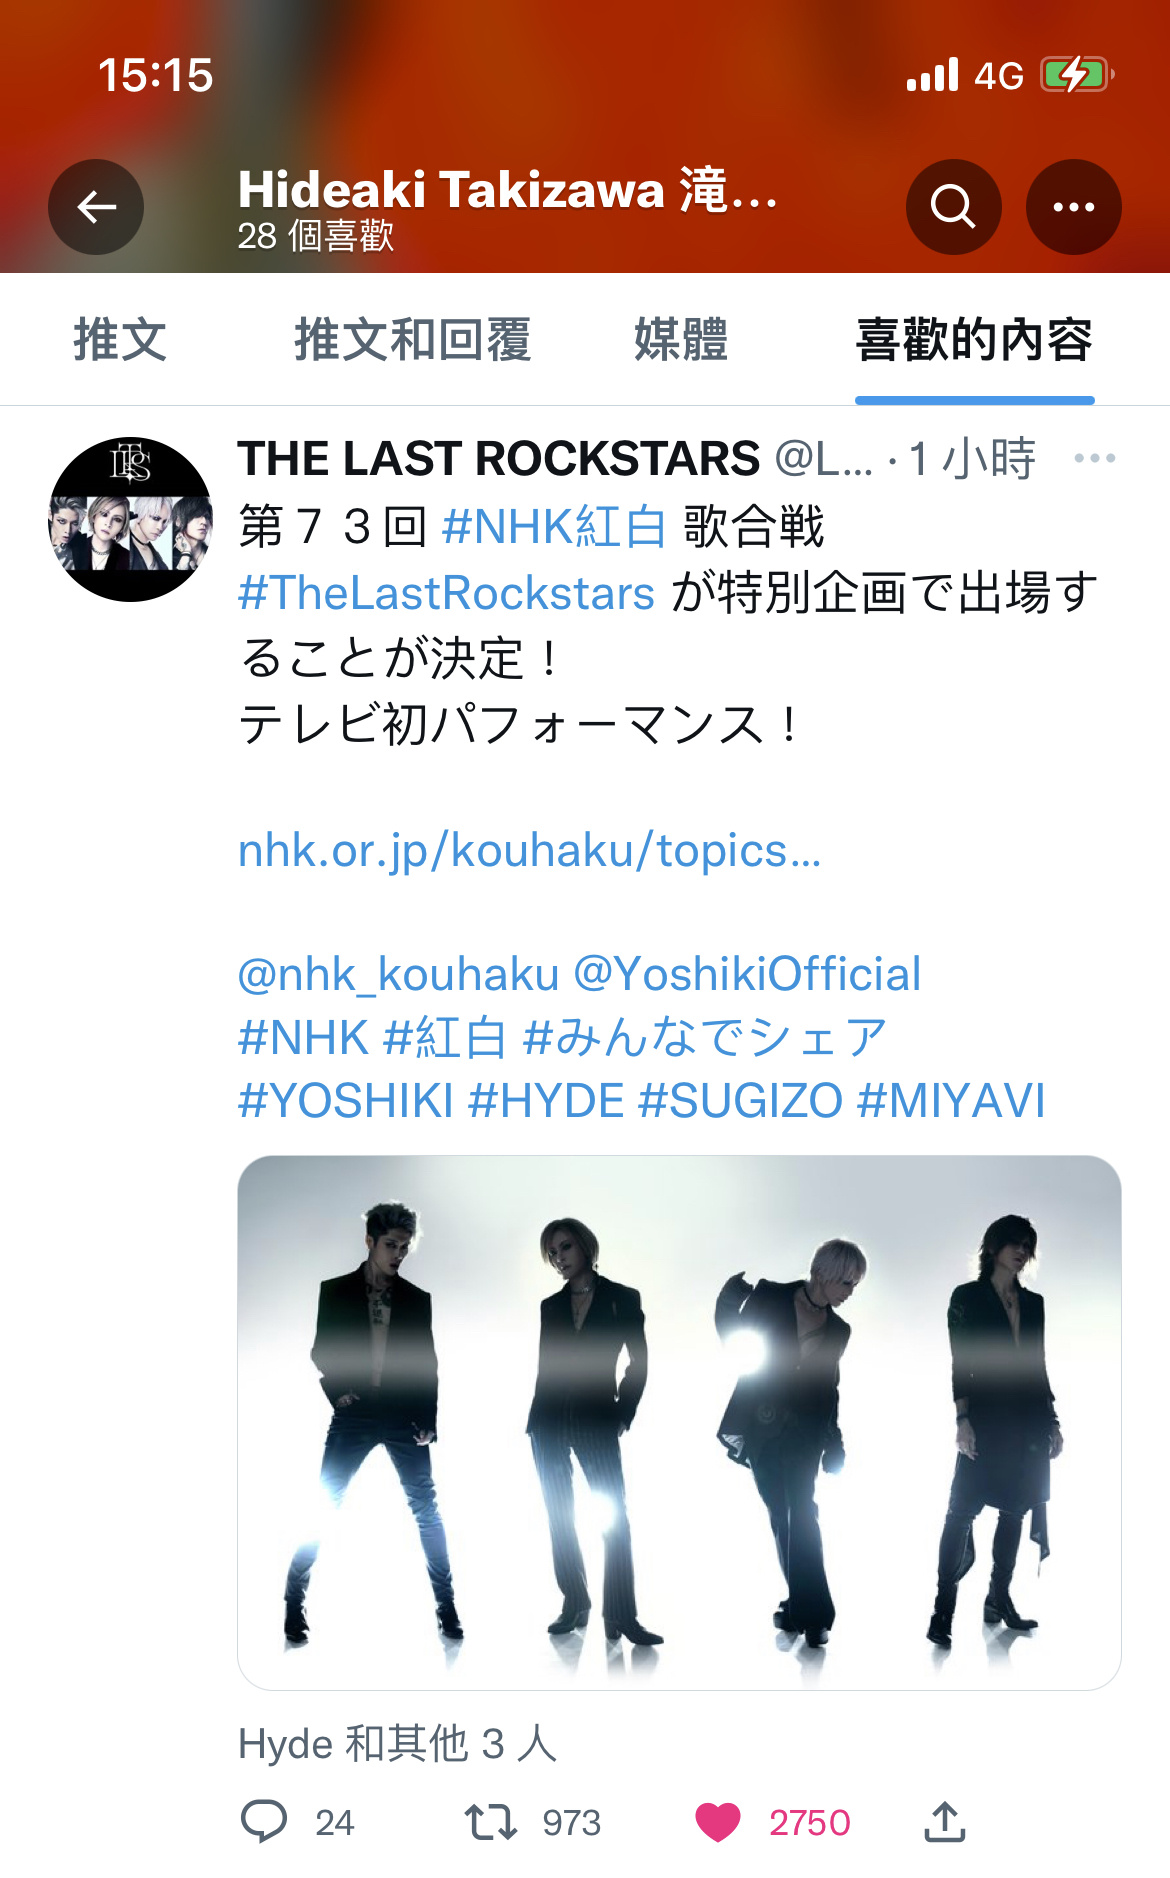Open the tweet's three-dot overflow menu
This screenshot has height=1878, width=1170.
point(1094,459)
